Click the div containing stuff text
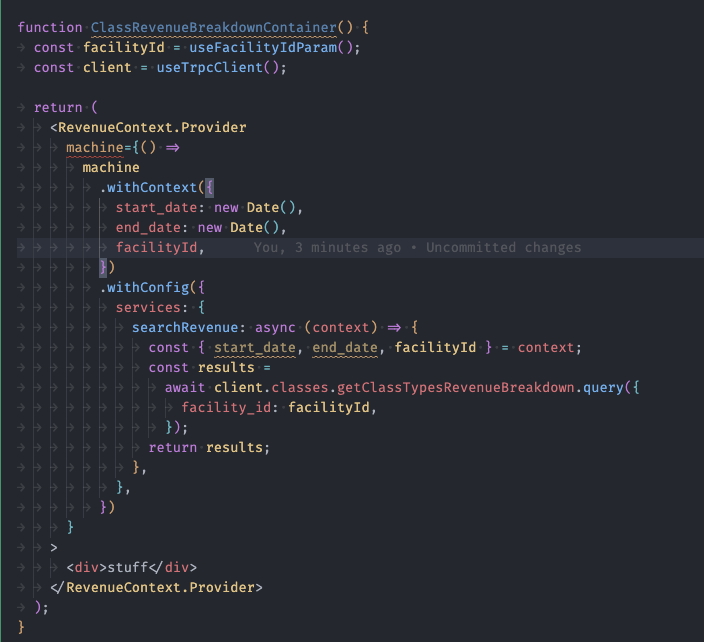Image resolution: width=704 pixels, height=642 pixels. click(132, 567)
